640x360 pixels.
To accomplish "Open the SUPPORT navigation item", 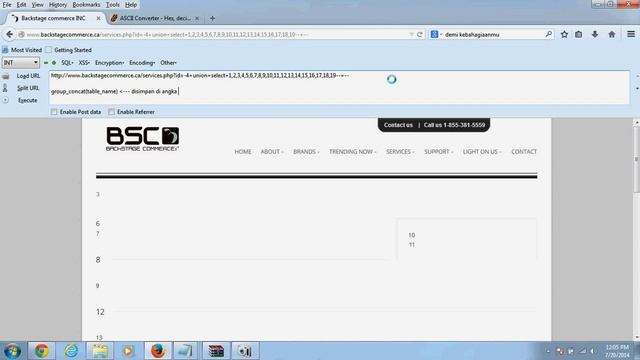I will click(438, 152).
